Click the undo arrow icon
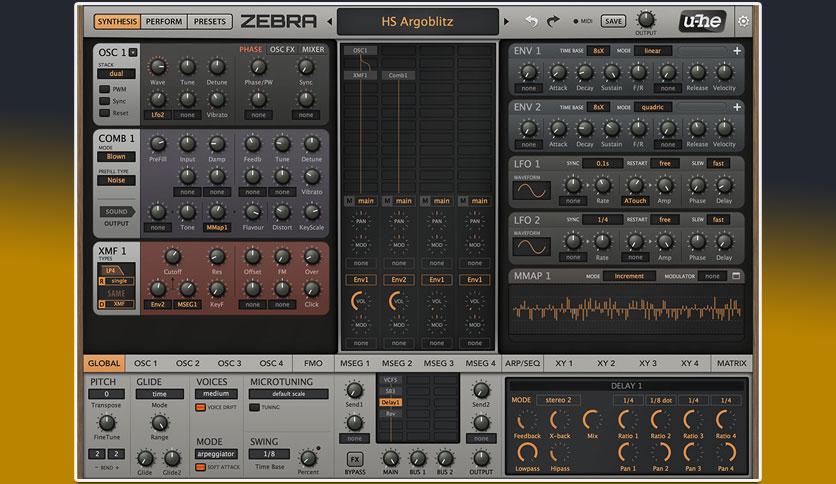This screenshot has width=836, height=484. (x=532, y=21)
